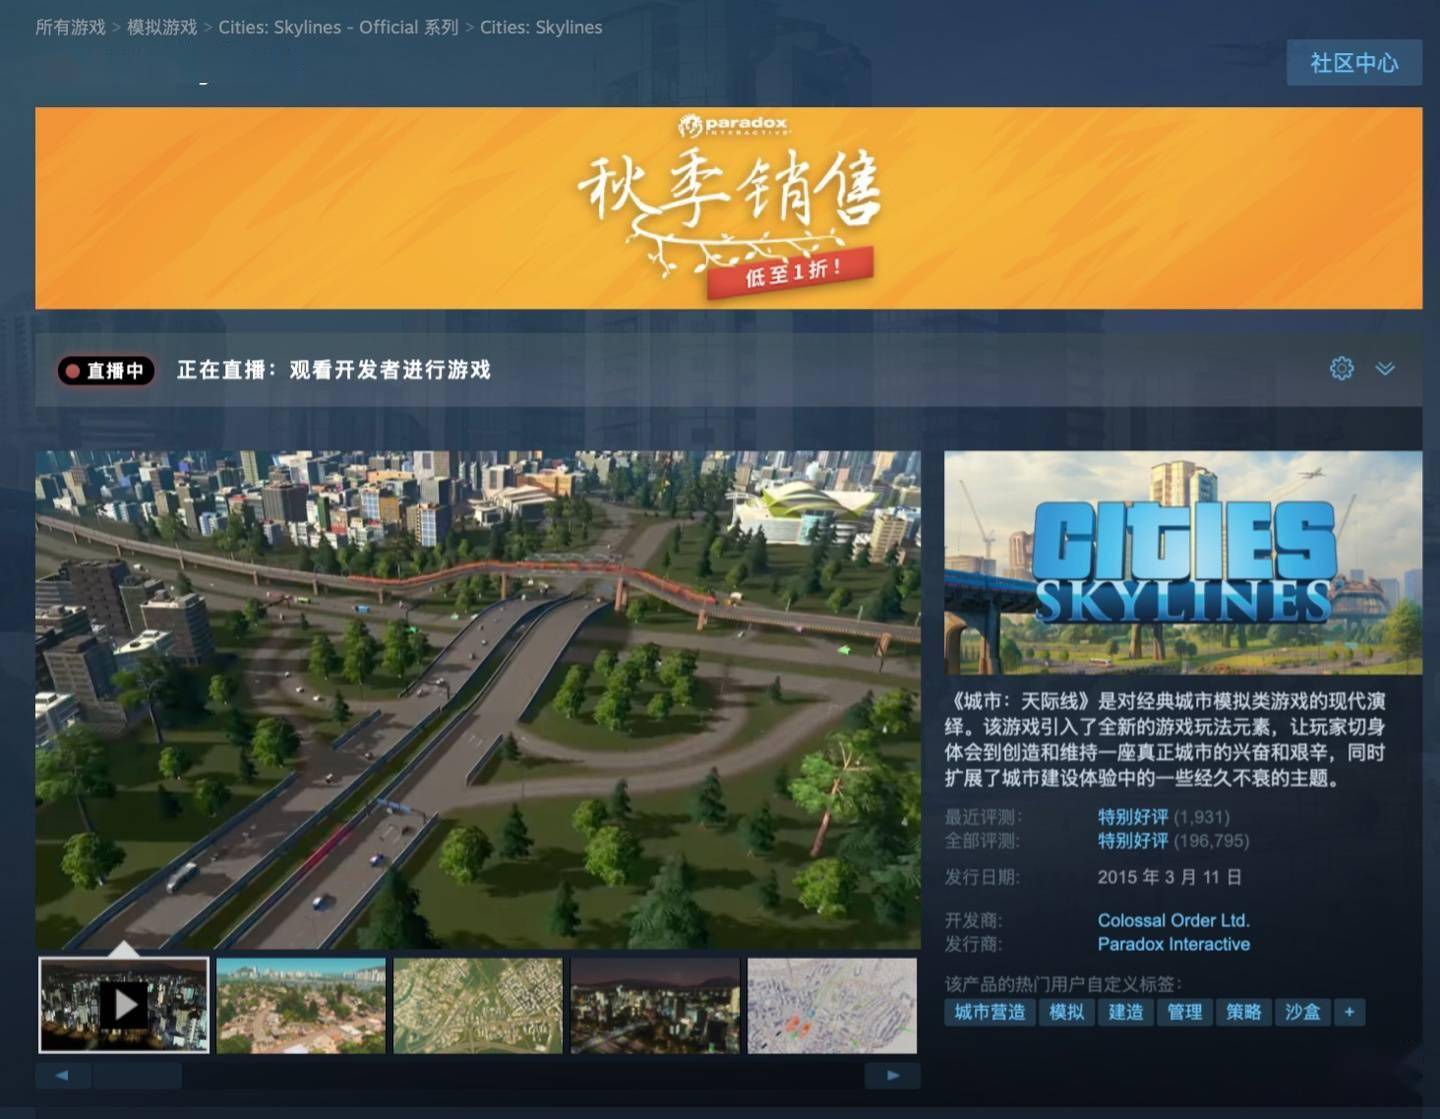Collapse the live broadcast panel chevron
The width and height of the screenshot is (1440, 1119).
pos(1385,369)
